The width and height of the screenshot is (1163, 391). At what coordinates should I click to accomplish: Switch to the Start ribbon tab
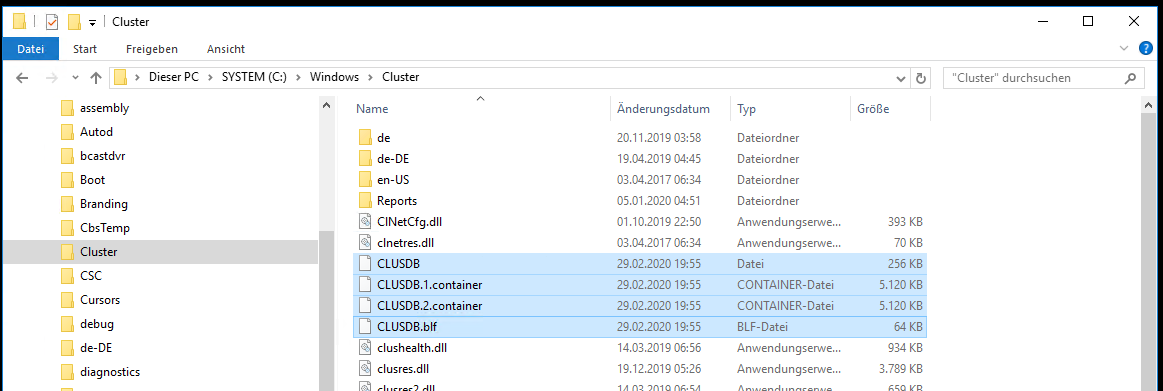click(x=85, y=49)
